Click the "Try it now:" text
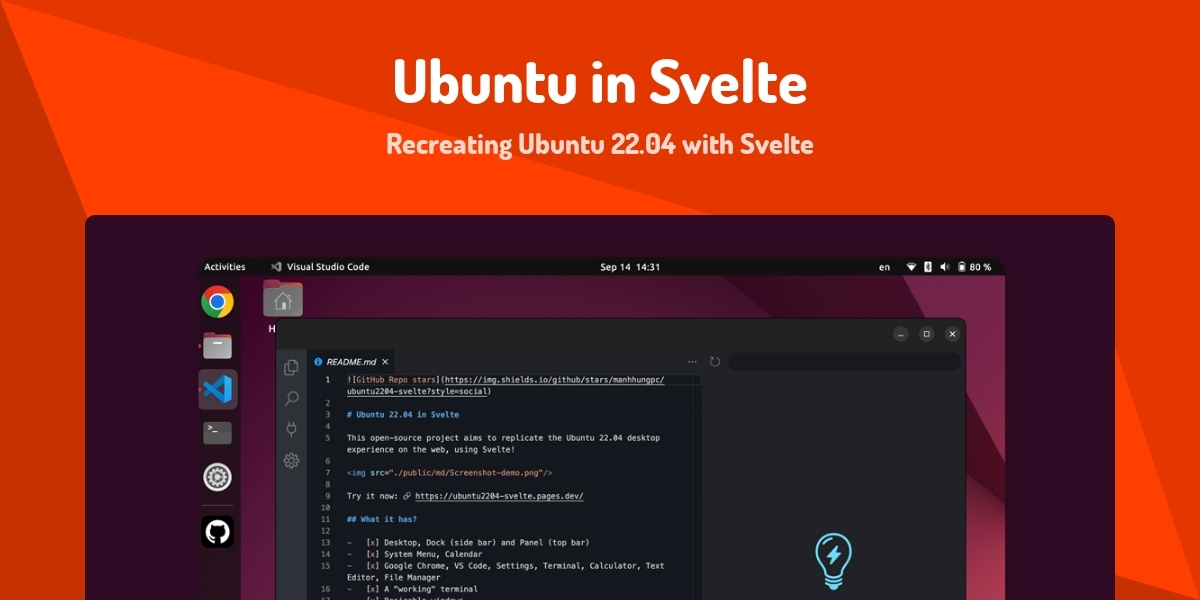1200x600 pixels. coord(373,496)
